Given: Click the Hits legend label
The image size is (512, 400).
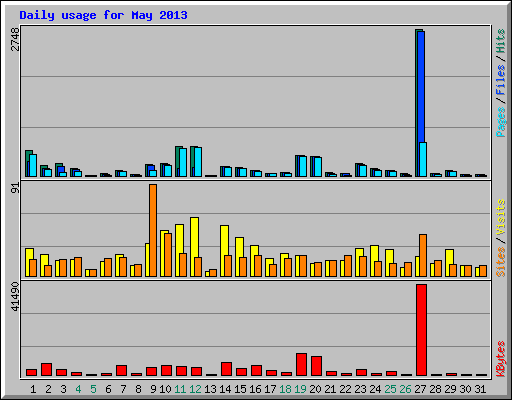Looking at the screenshot, I should tap(501, 41).
